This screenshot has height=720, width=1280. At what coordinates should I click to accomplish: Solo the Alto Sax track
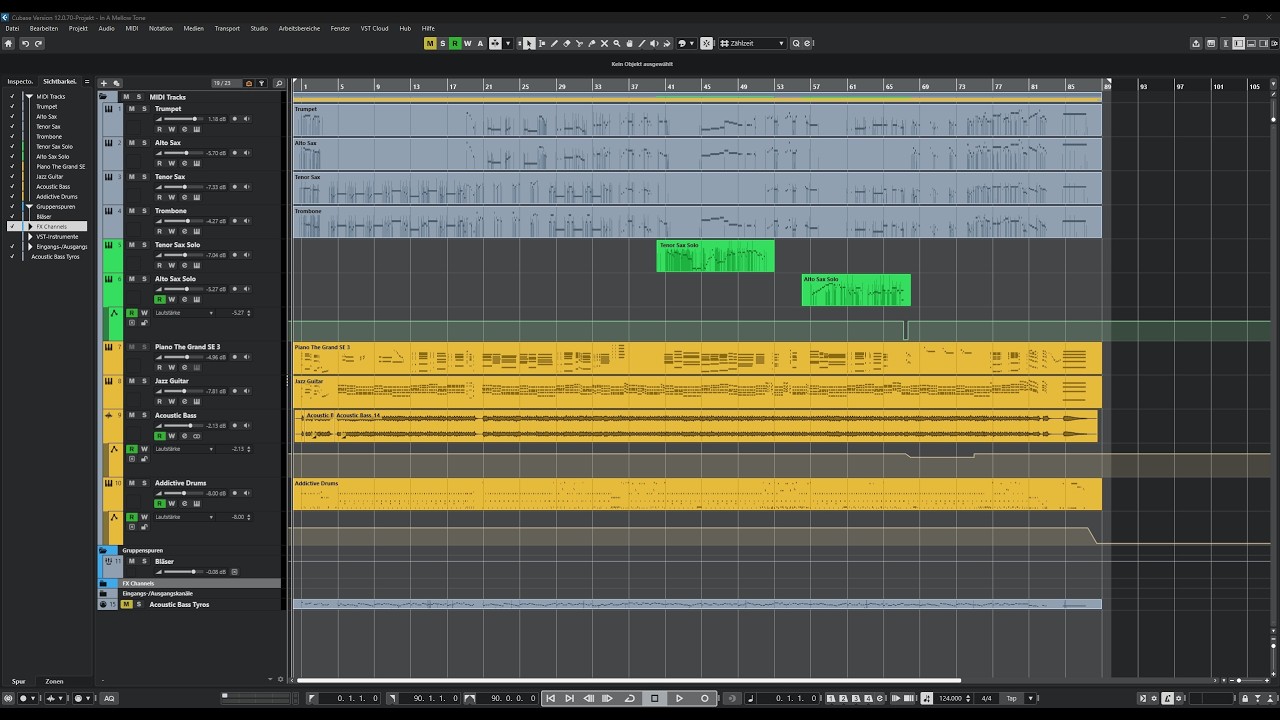144,143
